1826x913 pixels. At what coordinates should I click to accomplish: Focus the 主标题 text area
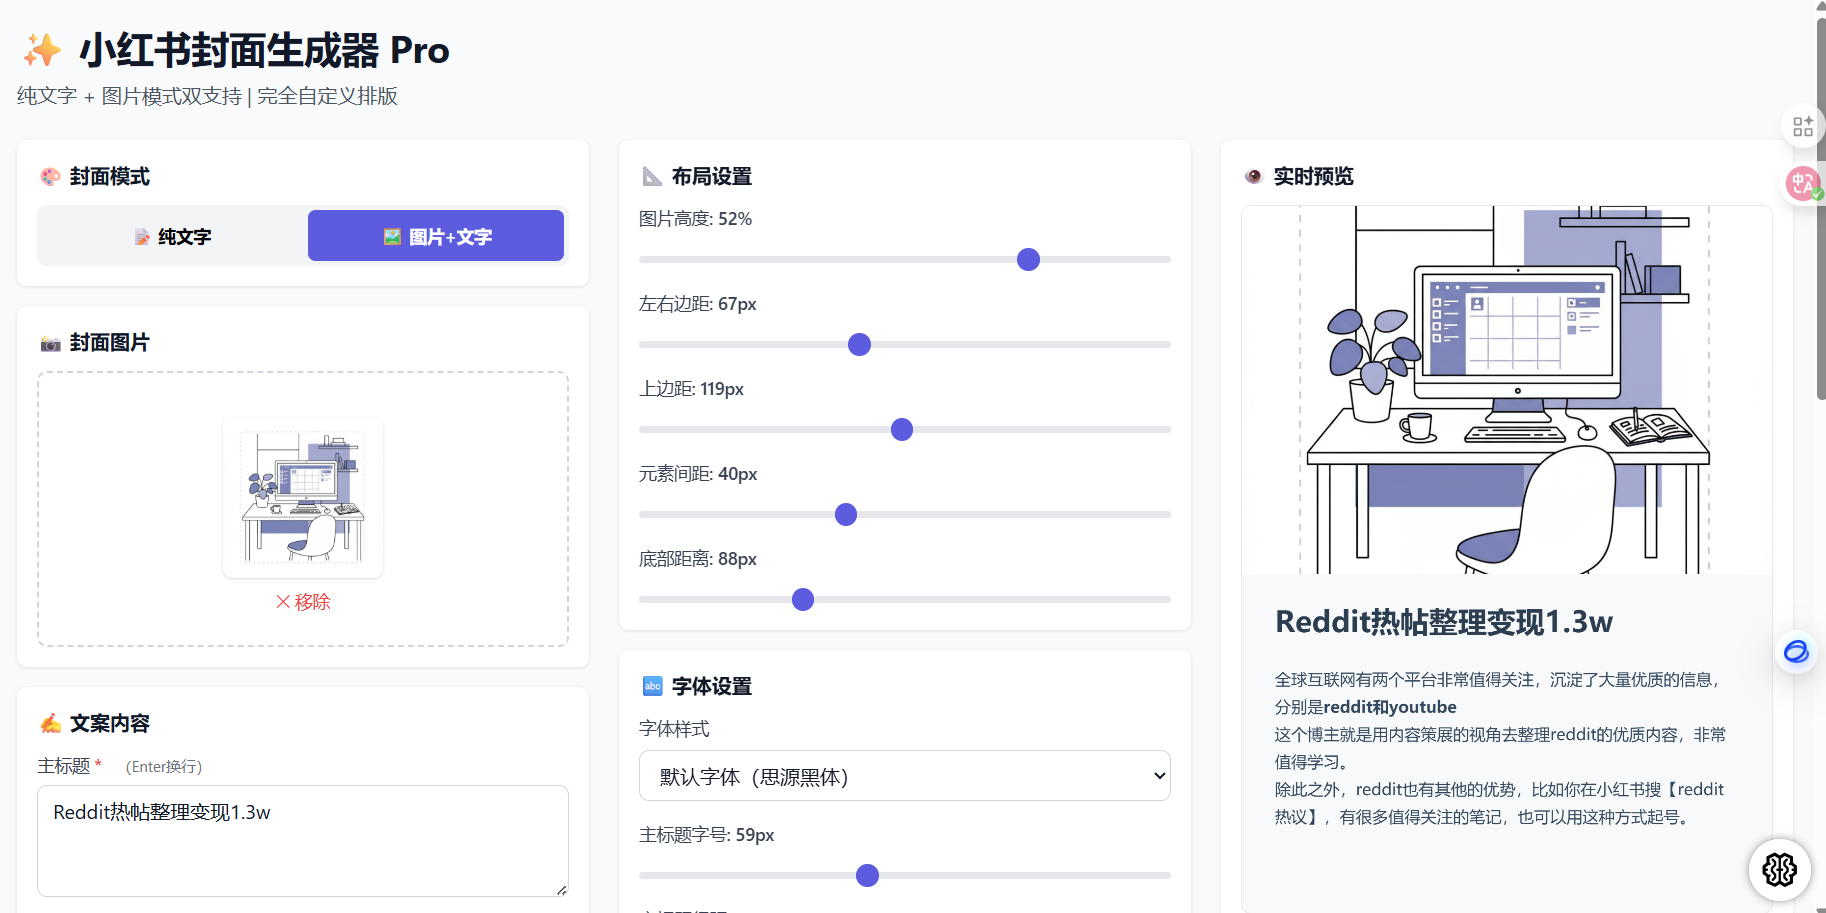point(303,841)
